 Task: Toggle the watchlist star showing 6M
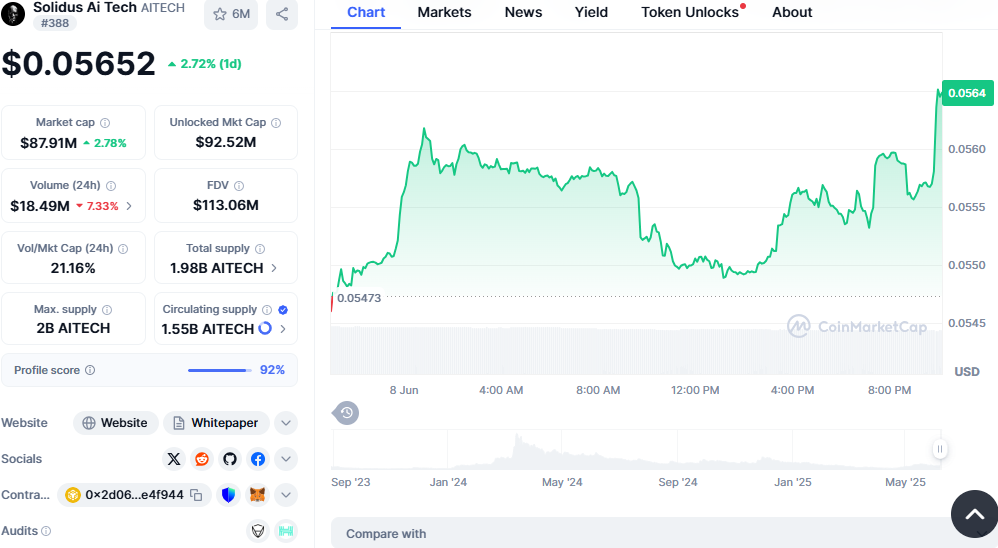click(230, 14)
